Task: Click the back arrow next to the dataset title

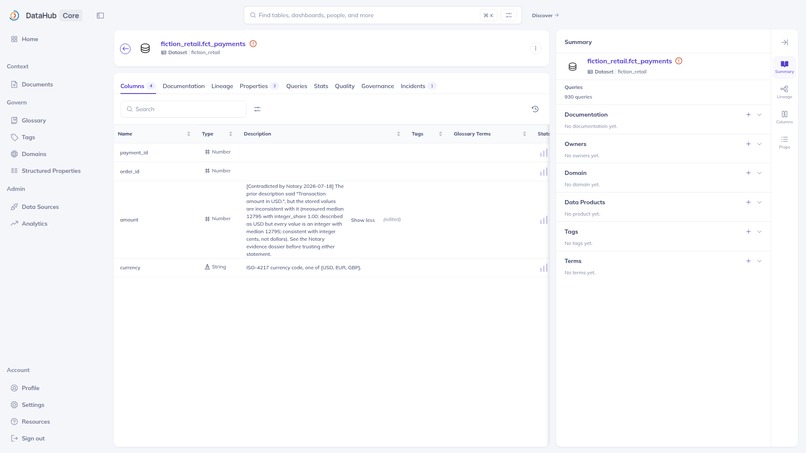Action: [125, 48]
